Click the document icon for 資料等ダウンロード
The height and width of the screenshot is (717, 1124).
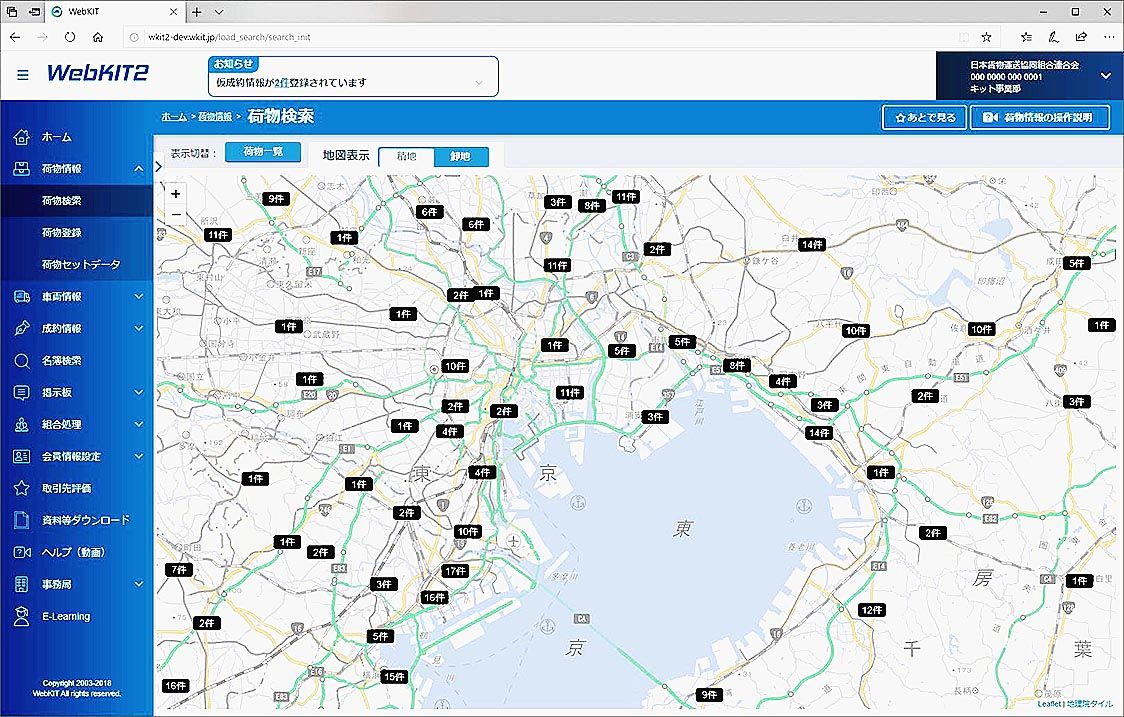coord(22,521)
